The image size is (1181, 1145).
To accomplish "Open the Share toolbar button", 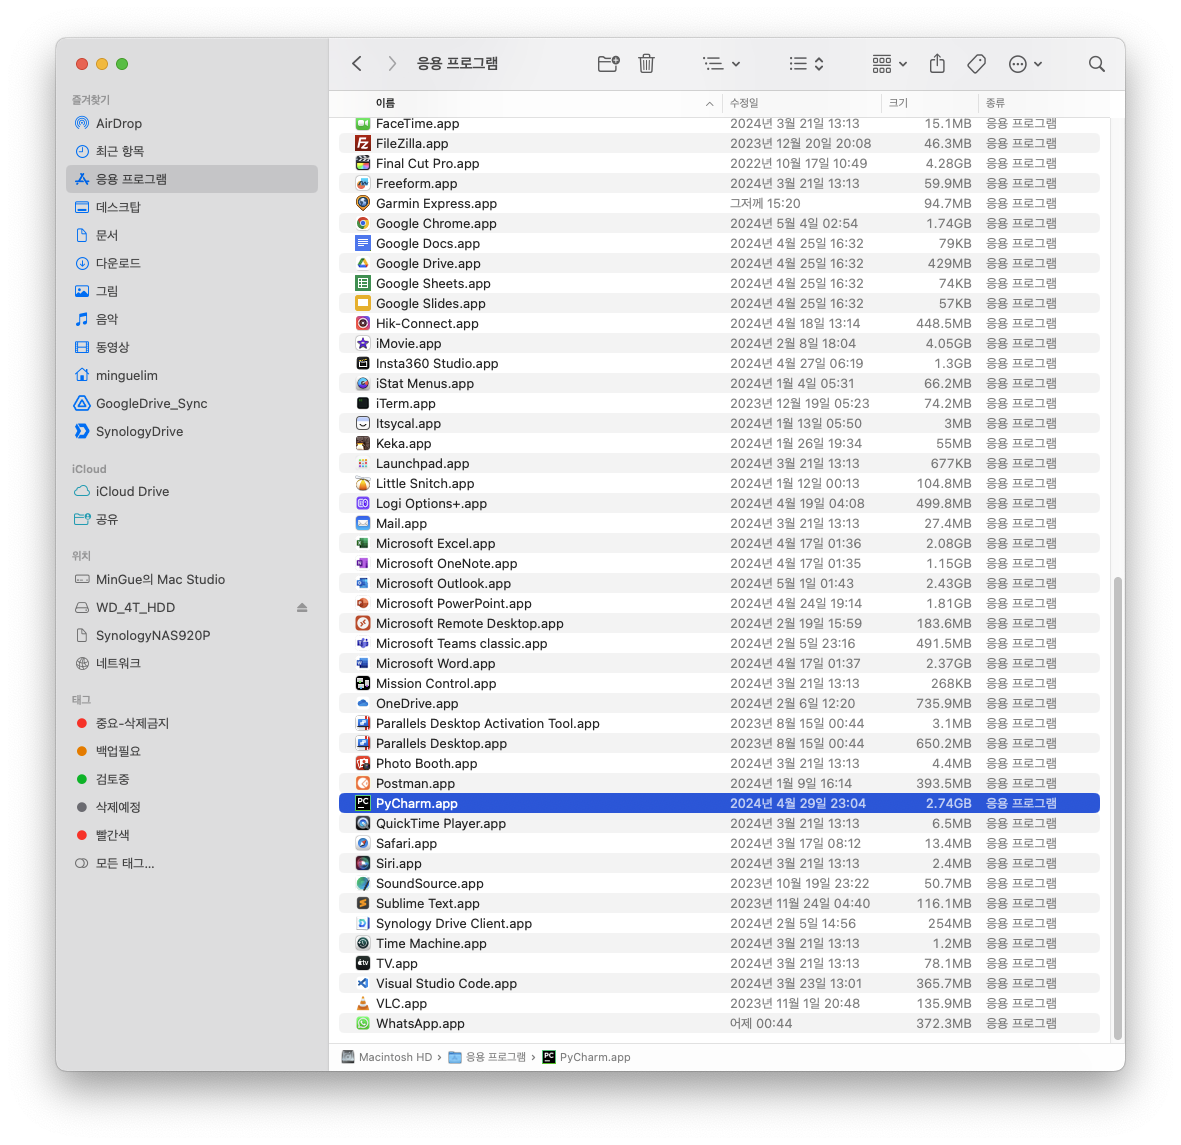I will pos(937,63).
